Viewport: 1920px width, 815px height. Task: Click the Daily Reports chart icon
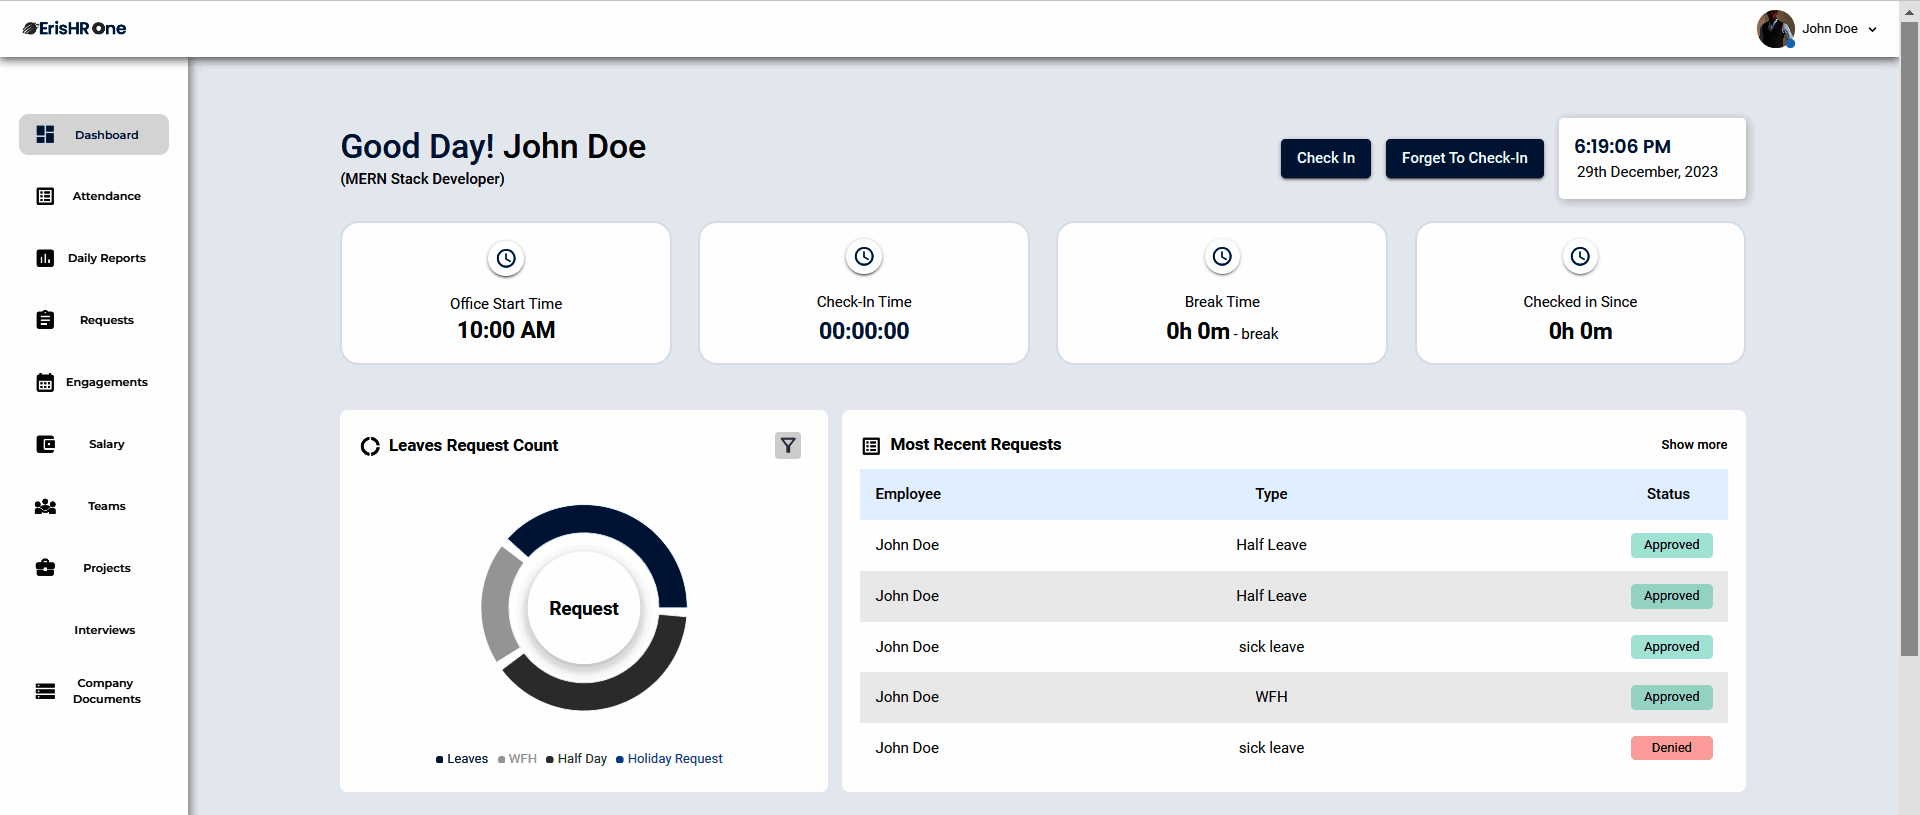[x=45, y=258]
